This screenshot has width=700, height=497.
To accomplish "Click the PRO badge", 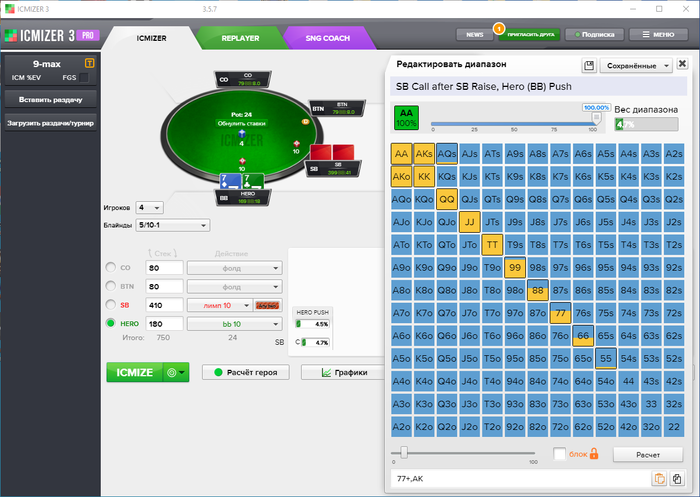I will pyautogui.click(x=88, y=35).
